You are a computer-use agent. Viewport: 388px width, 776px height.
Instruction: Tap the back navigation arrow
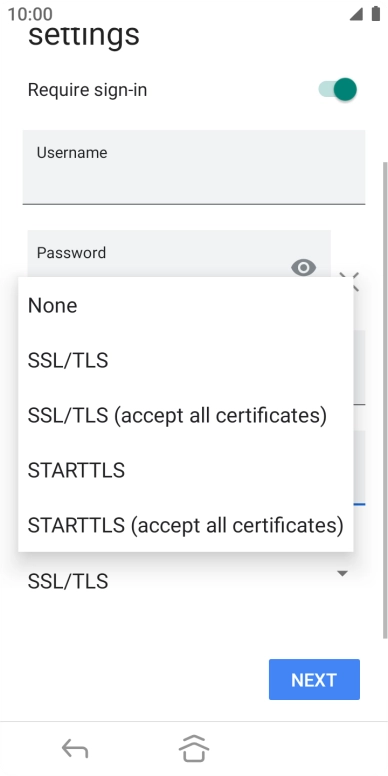(x=75, y=748)
